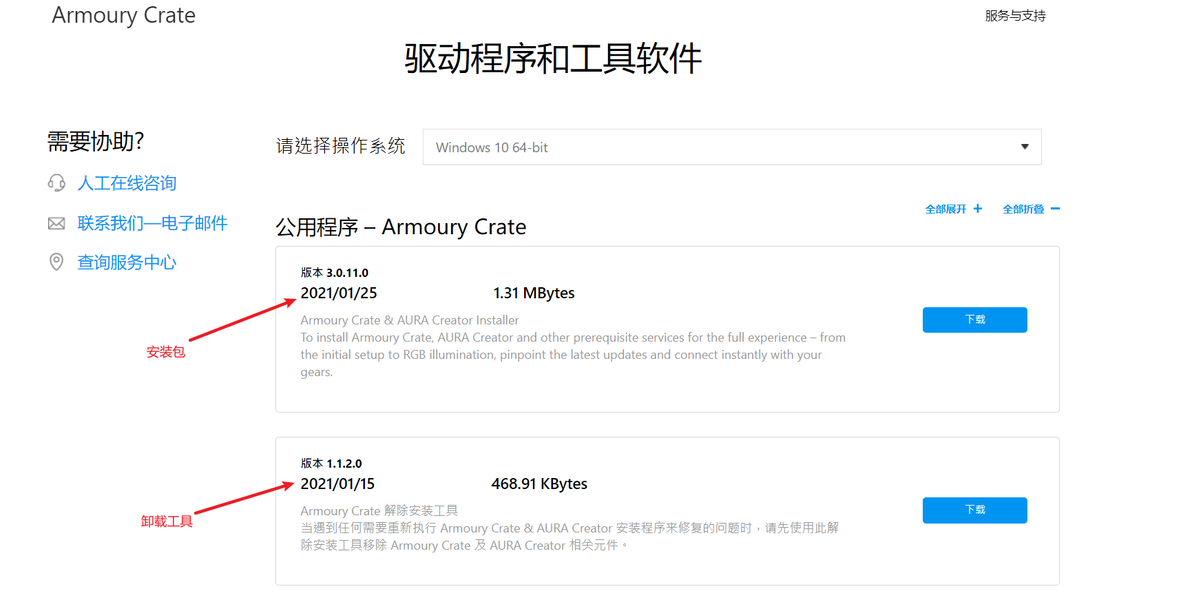Click the date 2021/01/15

[x=338, y=484]
